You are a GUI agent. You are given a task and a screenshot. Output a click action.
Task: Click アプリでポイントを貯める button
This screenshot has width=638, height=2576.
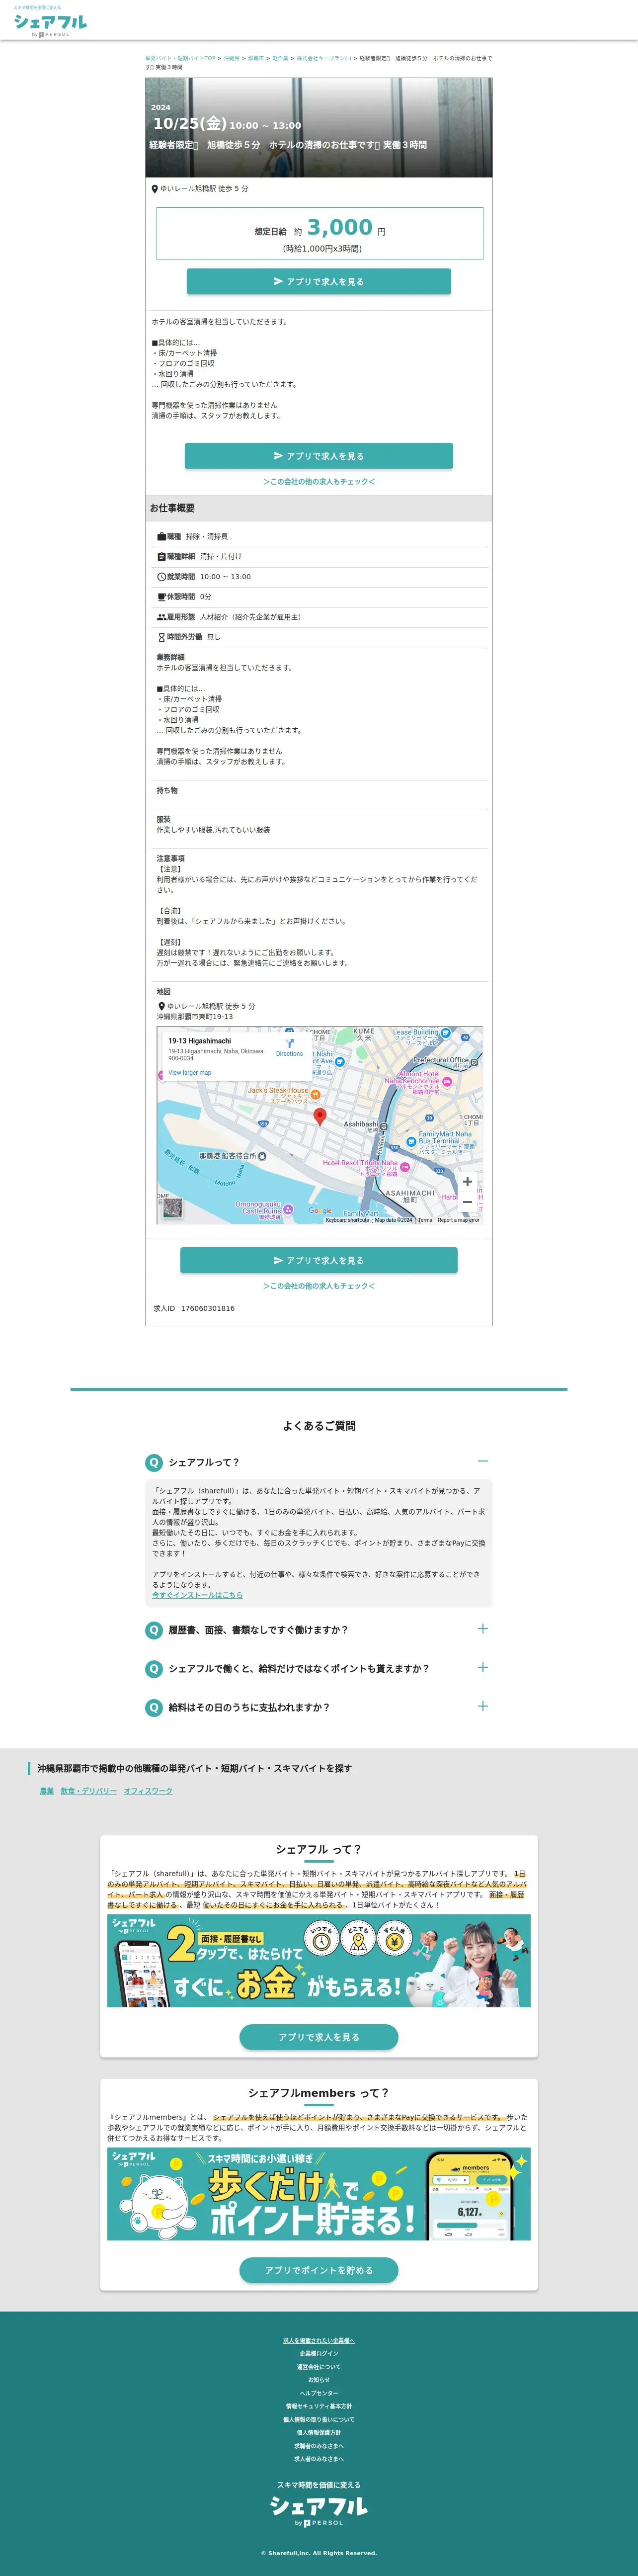click(319, 2270)
